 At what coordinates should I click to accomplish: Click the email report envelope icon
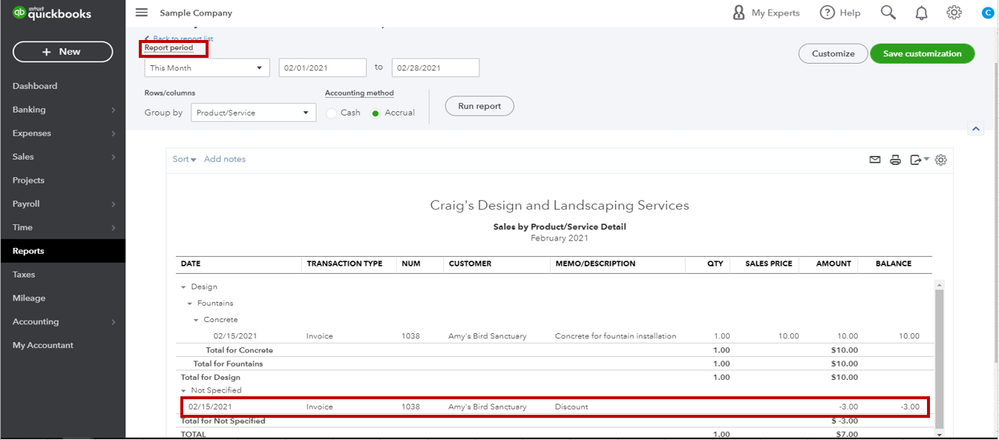pyautogui.click(x=875, y=160)
